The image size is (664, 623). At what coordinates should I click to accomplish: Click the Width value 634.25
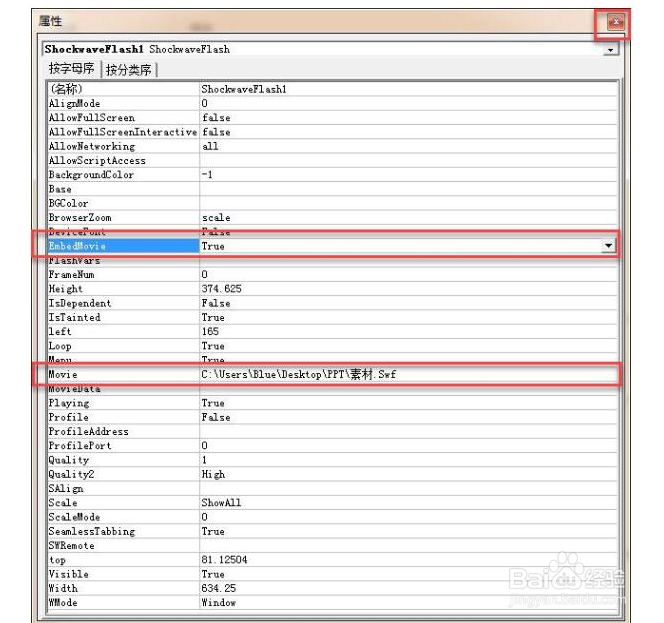219,588
